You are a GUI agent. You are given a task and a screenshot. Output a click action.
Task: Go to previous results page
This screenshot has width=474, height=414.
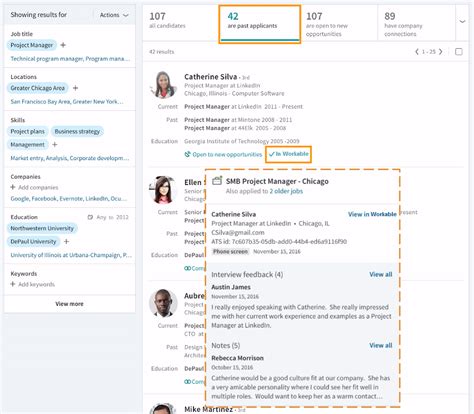coord(417,52)
